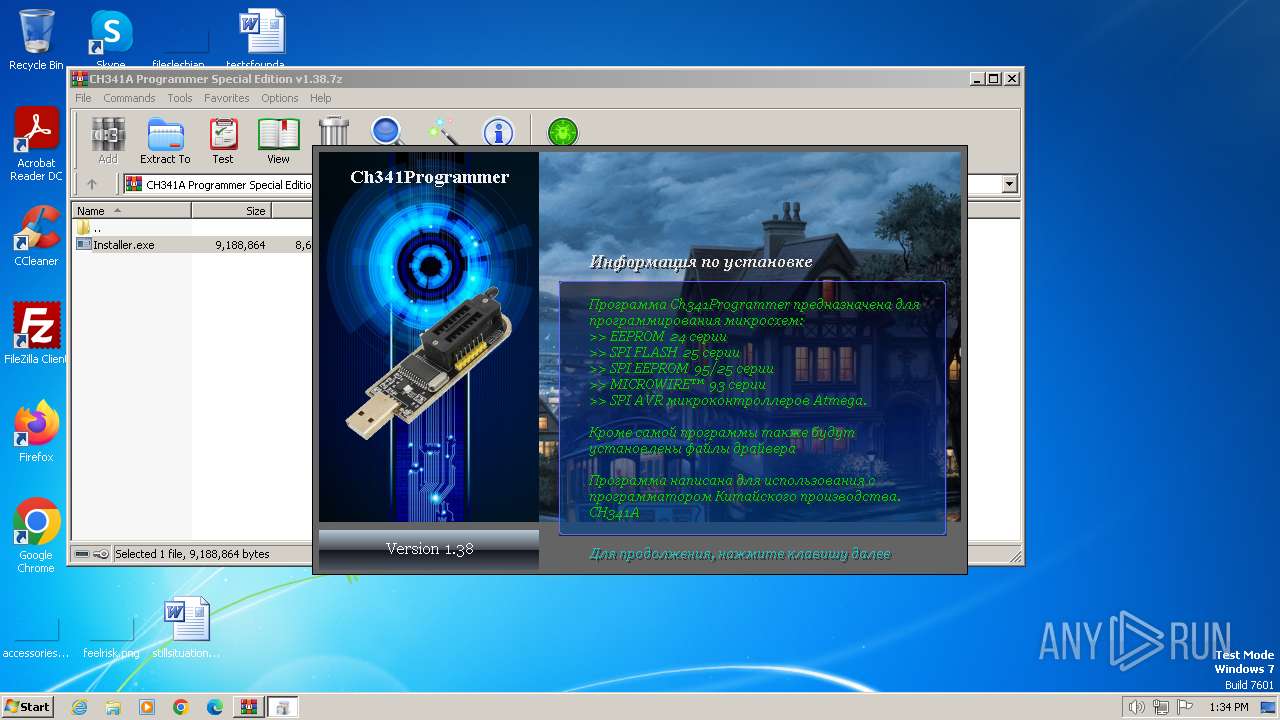
Task: Click the drive icon in status bar
Action: click(82, 554)
